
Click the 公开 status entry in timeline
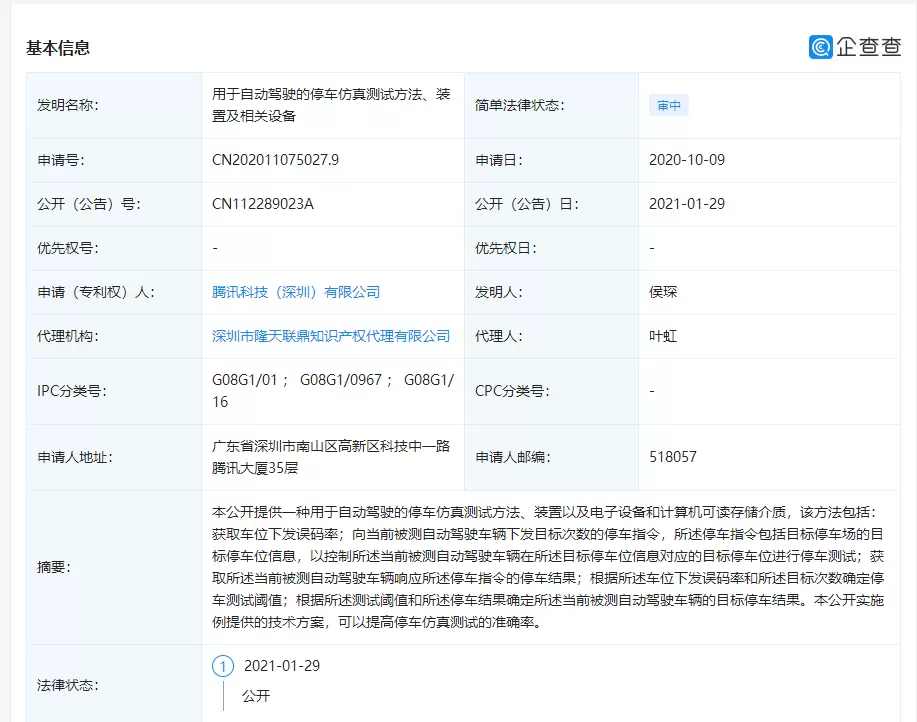(x=255, y=696)
